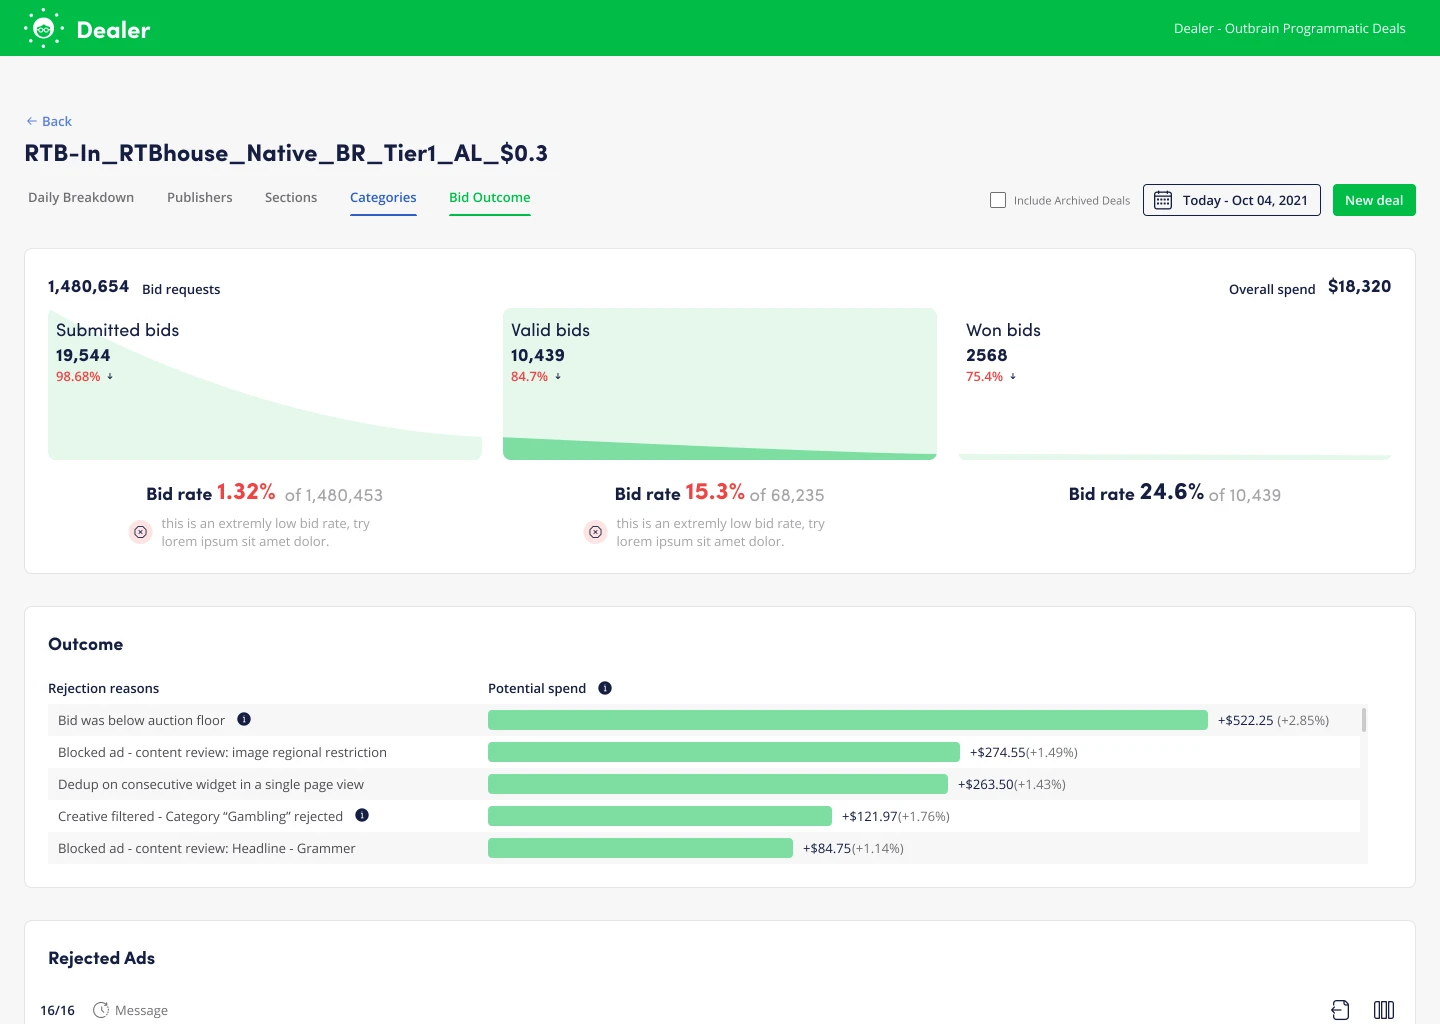Click the clock icon next to Message
The height and width of the screenshot is (1024, 1440).
tap(101, 1010)
